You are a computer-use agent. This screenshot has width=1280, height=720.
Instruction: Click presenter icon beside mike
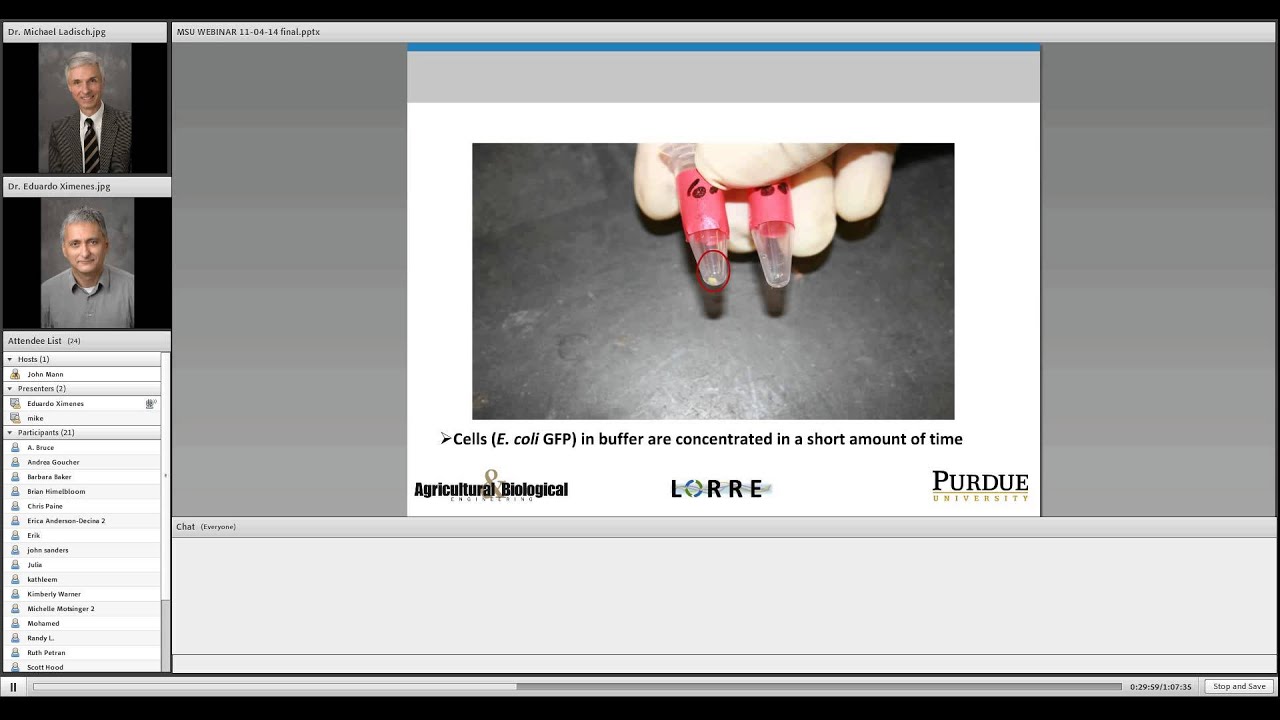click(15, 418)
